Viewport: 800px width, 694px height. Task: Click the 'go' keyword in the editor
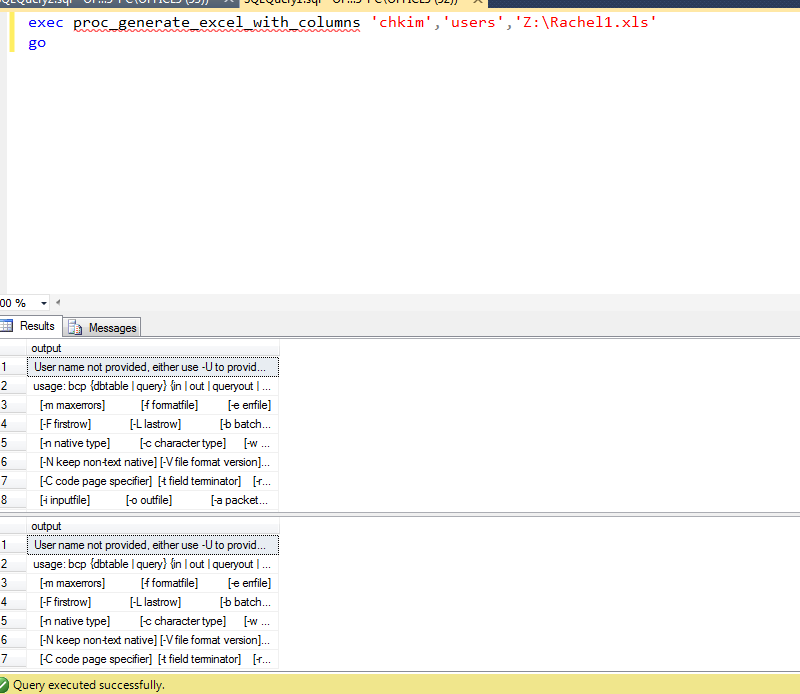point(37,43)
